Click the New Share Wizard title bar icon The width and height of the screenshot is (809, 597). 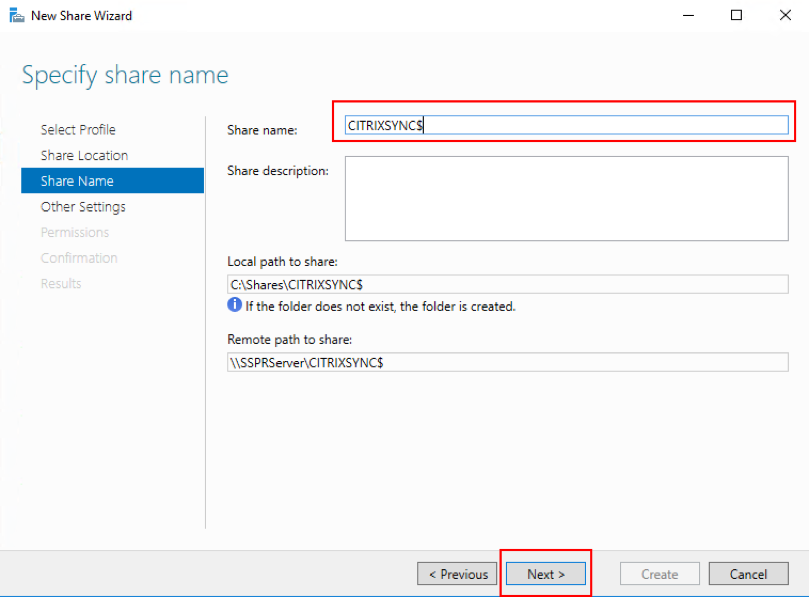click(x=16, y=16)
